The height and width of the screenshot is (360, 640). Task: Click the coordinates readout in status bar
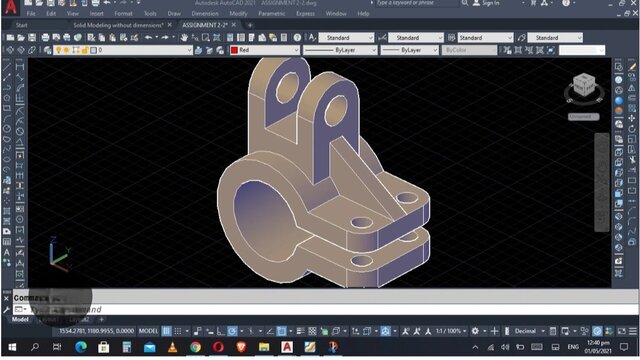96,331
